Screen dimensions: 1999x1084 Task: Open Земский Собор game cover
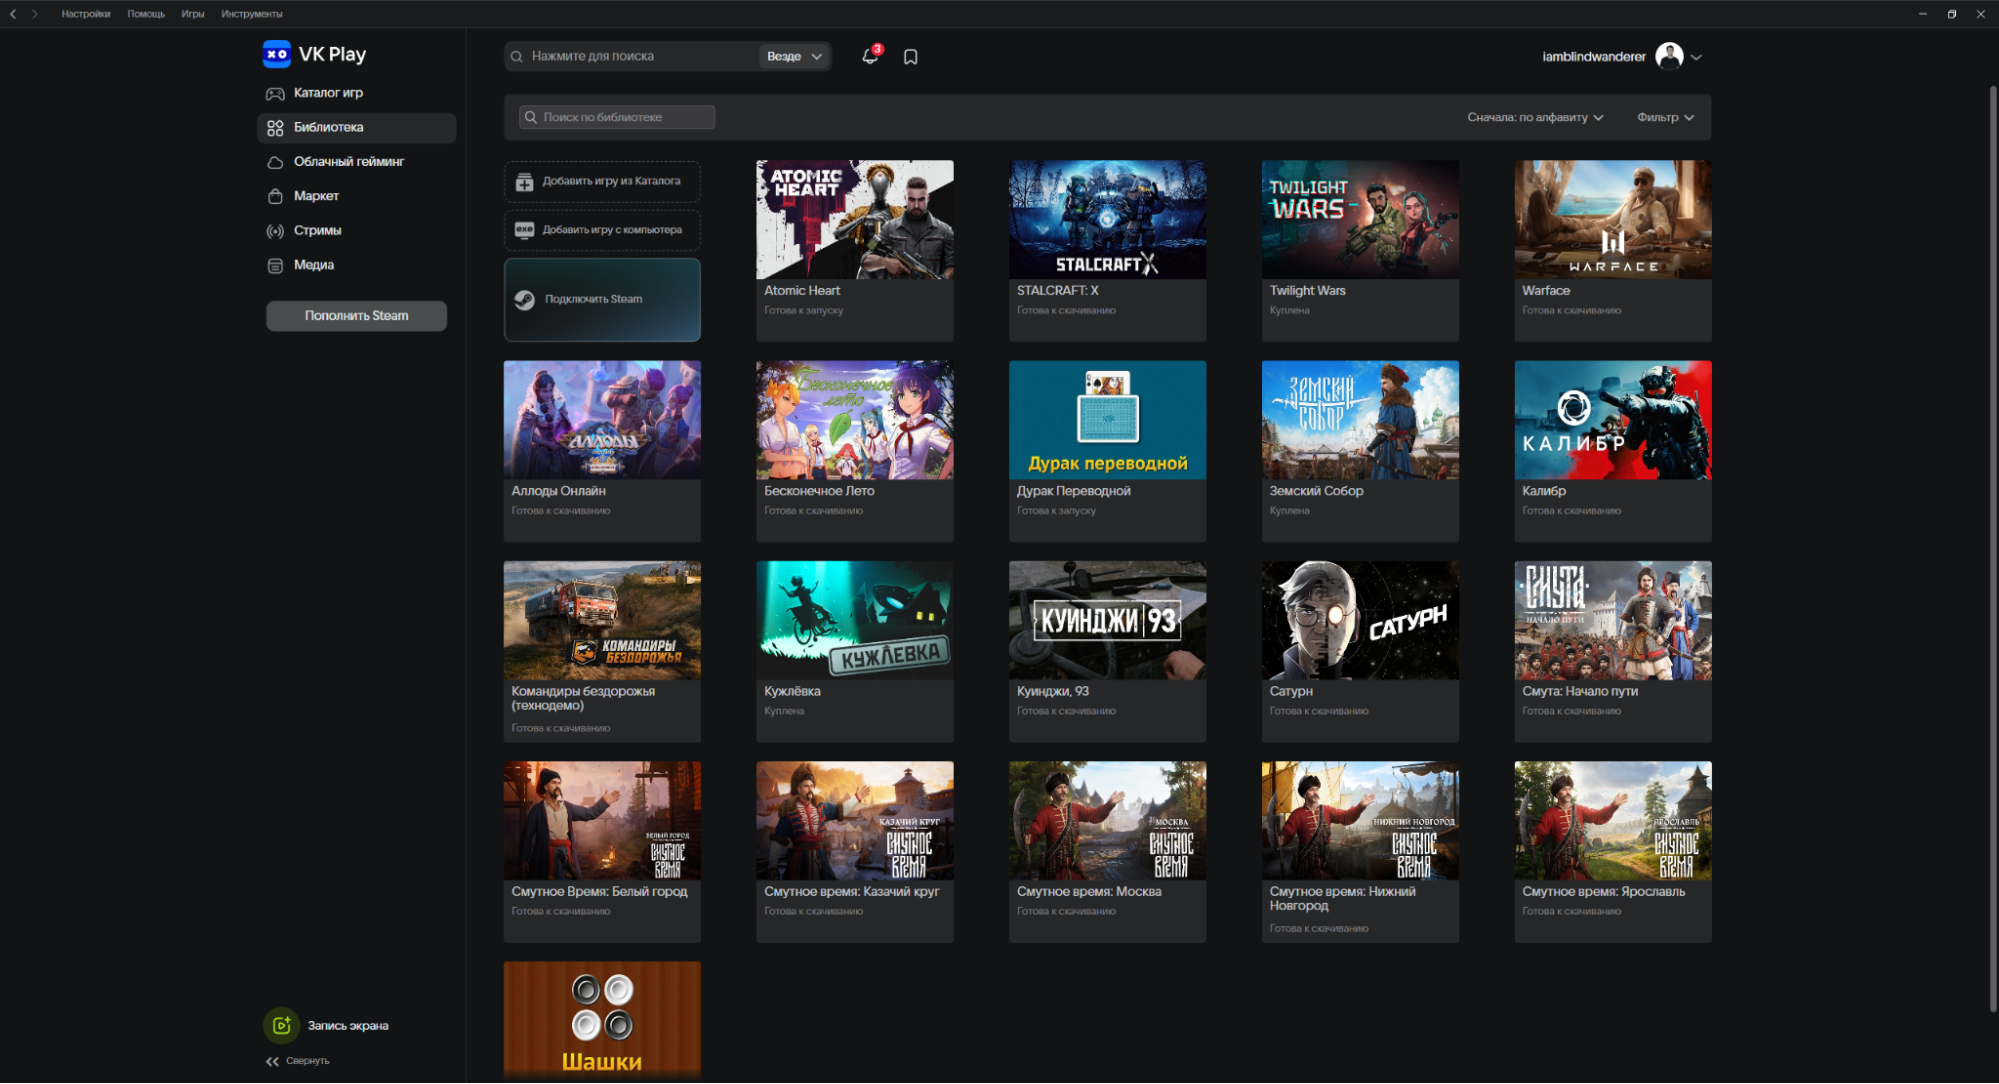tap(1360, 420)
